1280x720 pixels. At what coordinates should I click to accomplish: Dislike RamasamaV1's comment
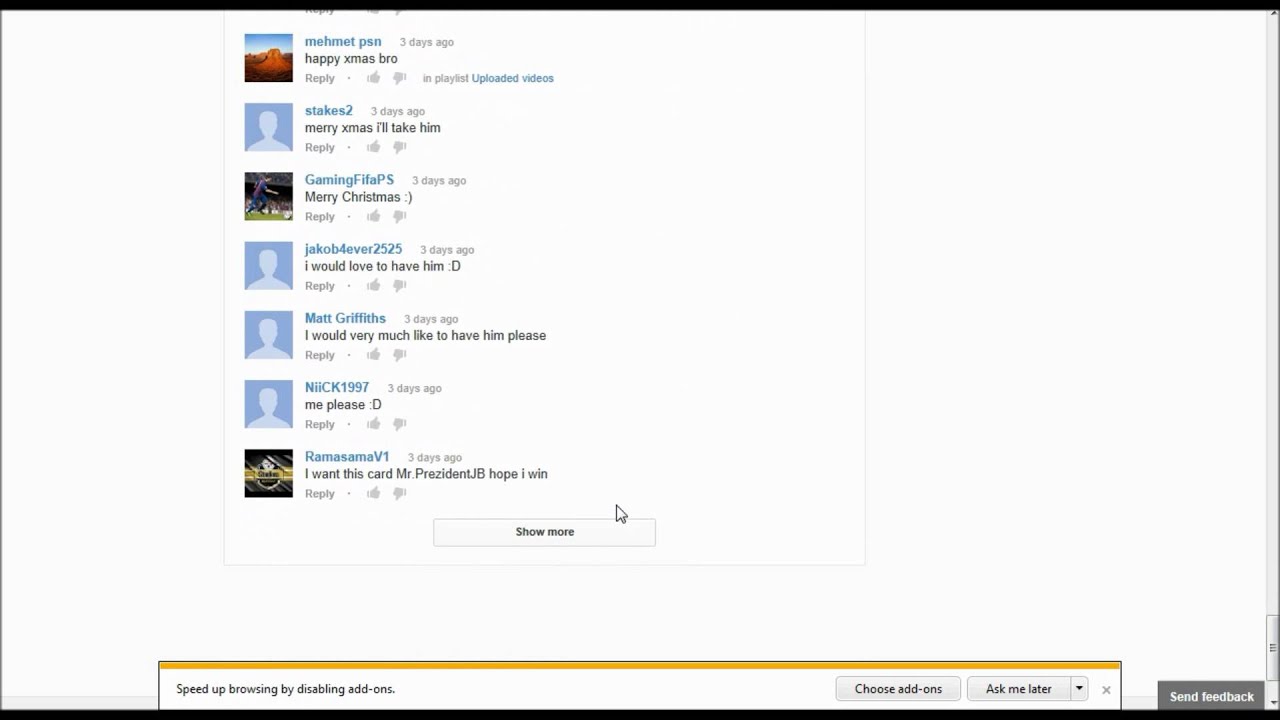click(399, 493)
